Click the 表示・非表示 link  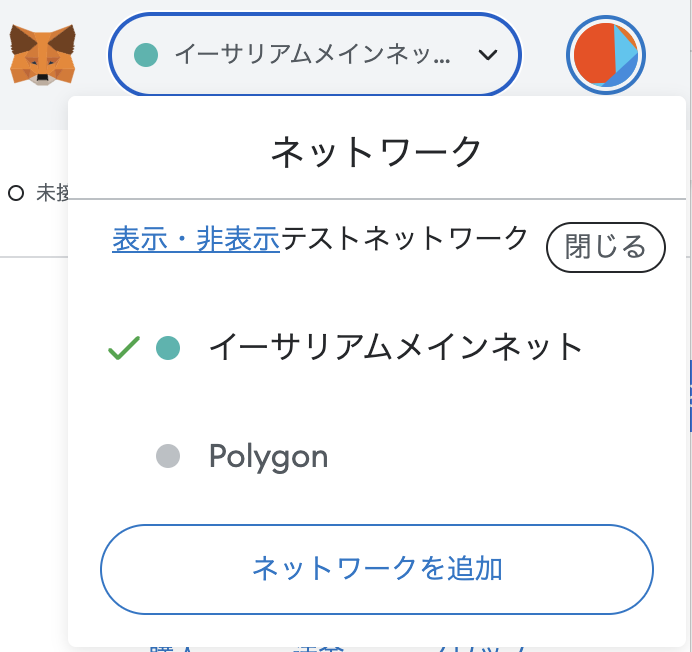coord(196,239)
